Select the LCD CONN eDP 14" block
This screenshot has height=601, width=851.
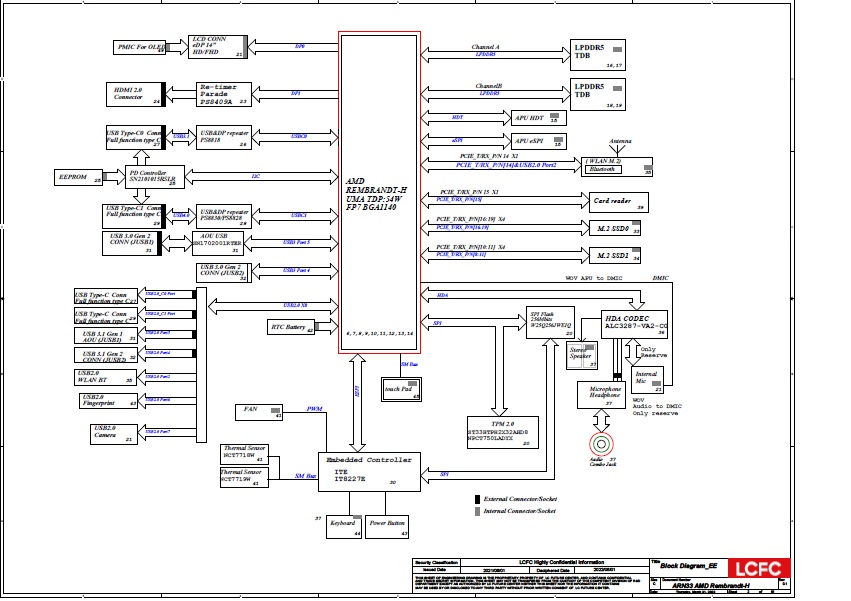click(218, 47)
